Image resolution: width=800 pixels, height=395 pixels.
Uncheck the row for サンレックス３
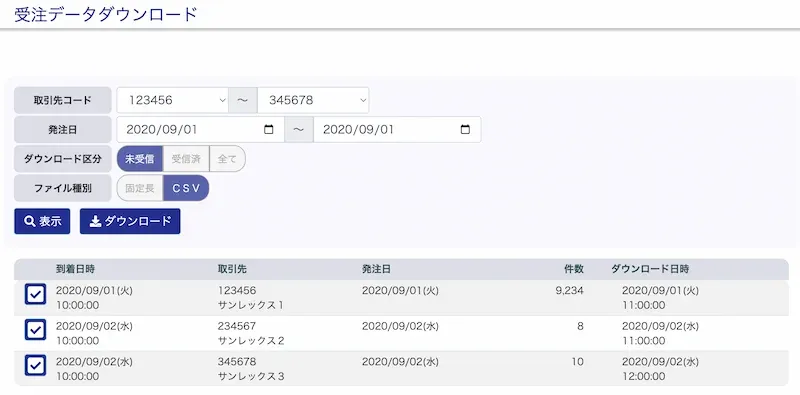(35, 365)
